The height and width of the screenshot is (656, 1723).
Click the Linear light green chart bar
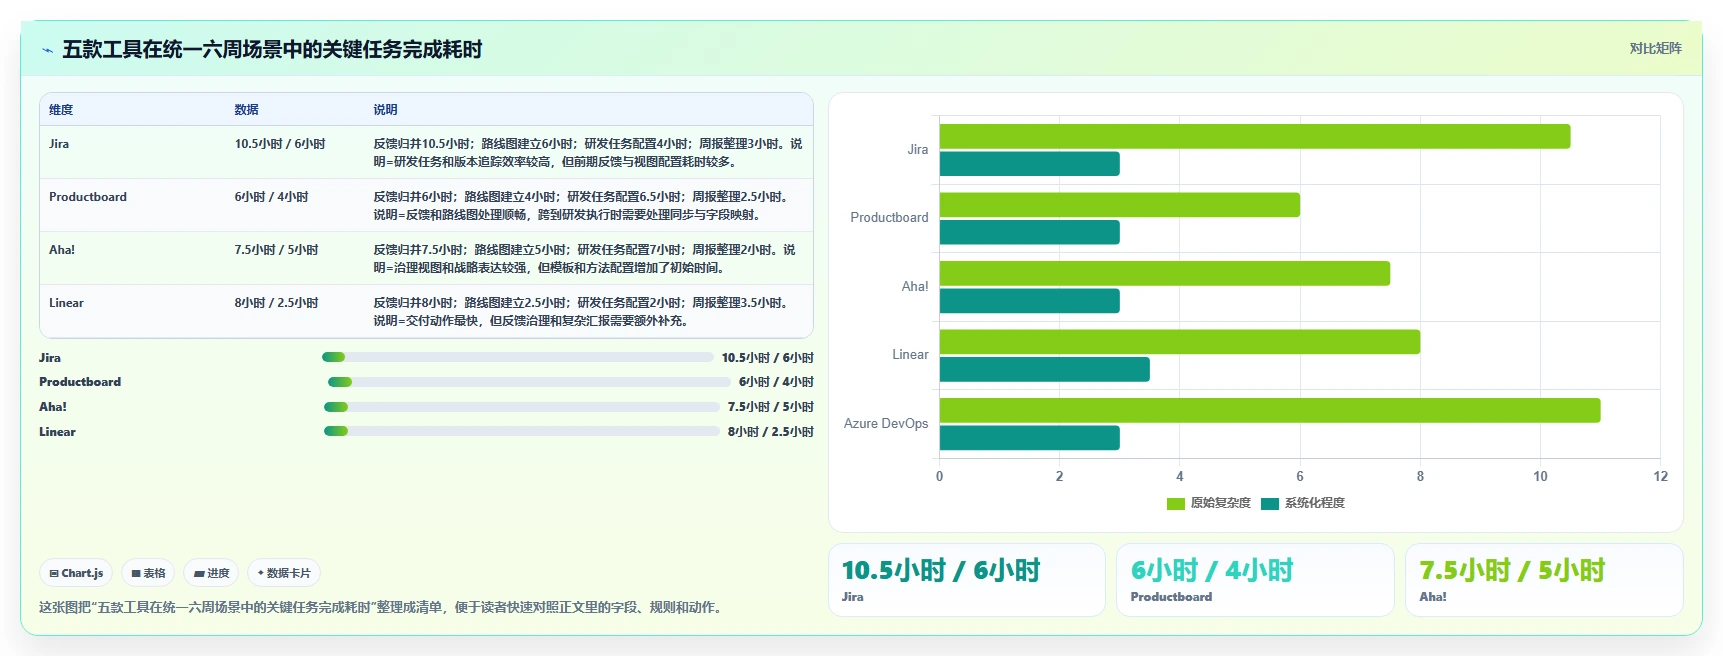[x=1180, y=342]
